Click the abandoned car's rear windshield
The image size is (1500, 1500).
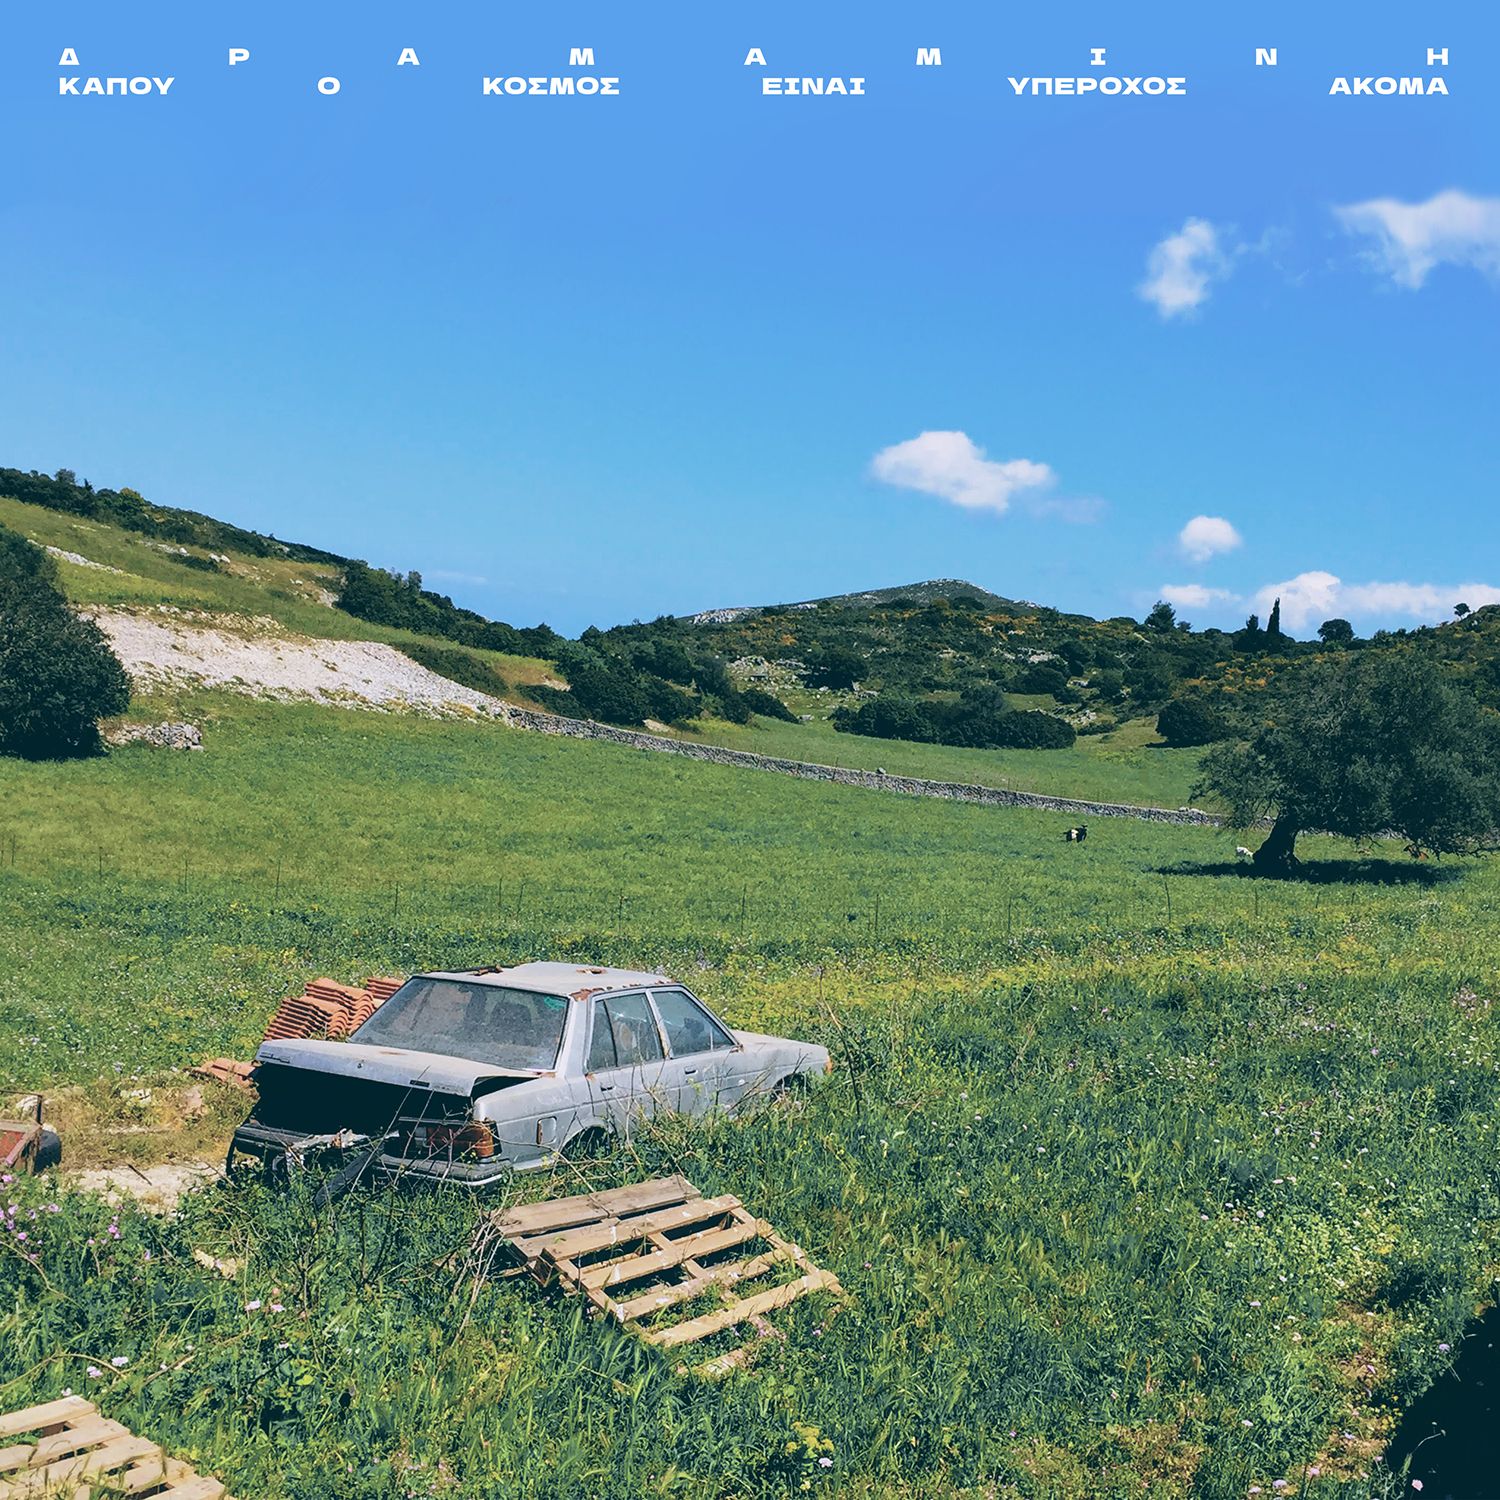click(x=462, y=1022)
